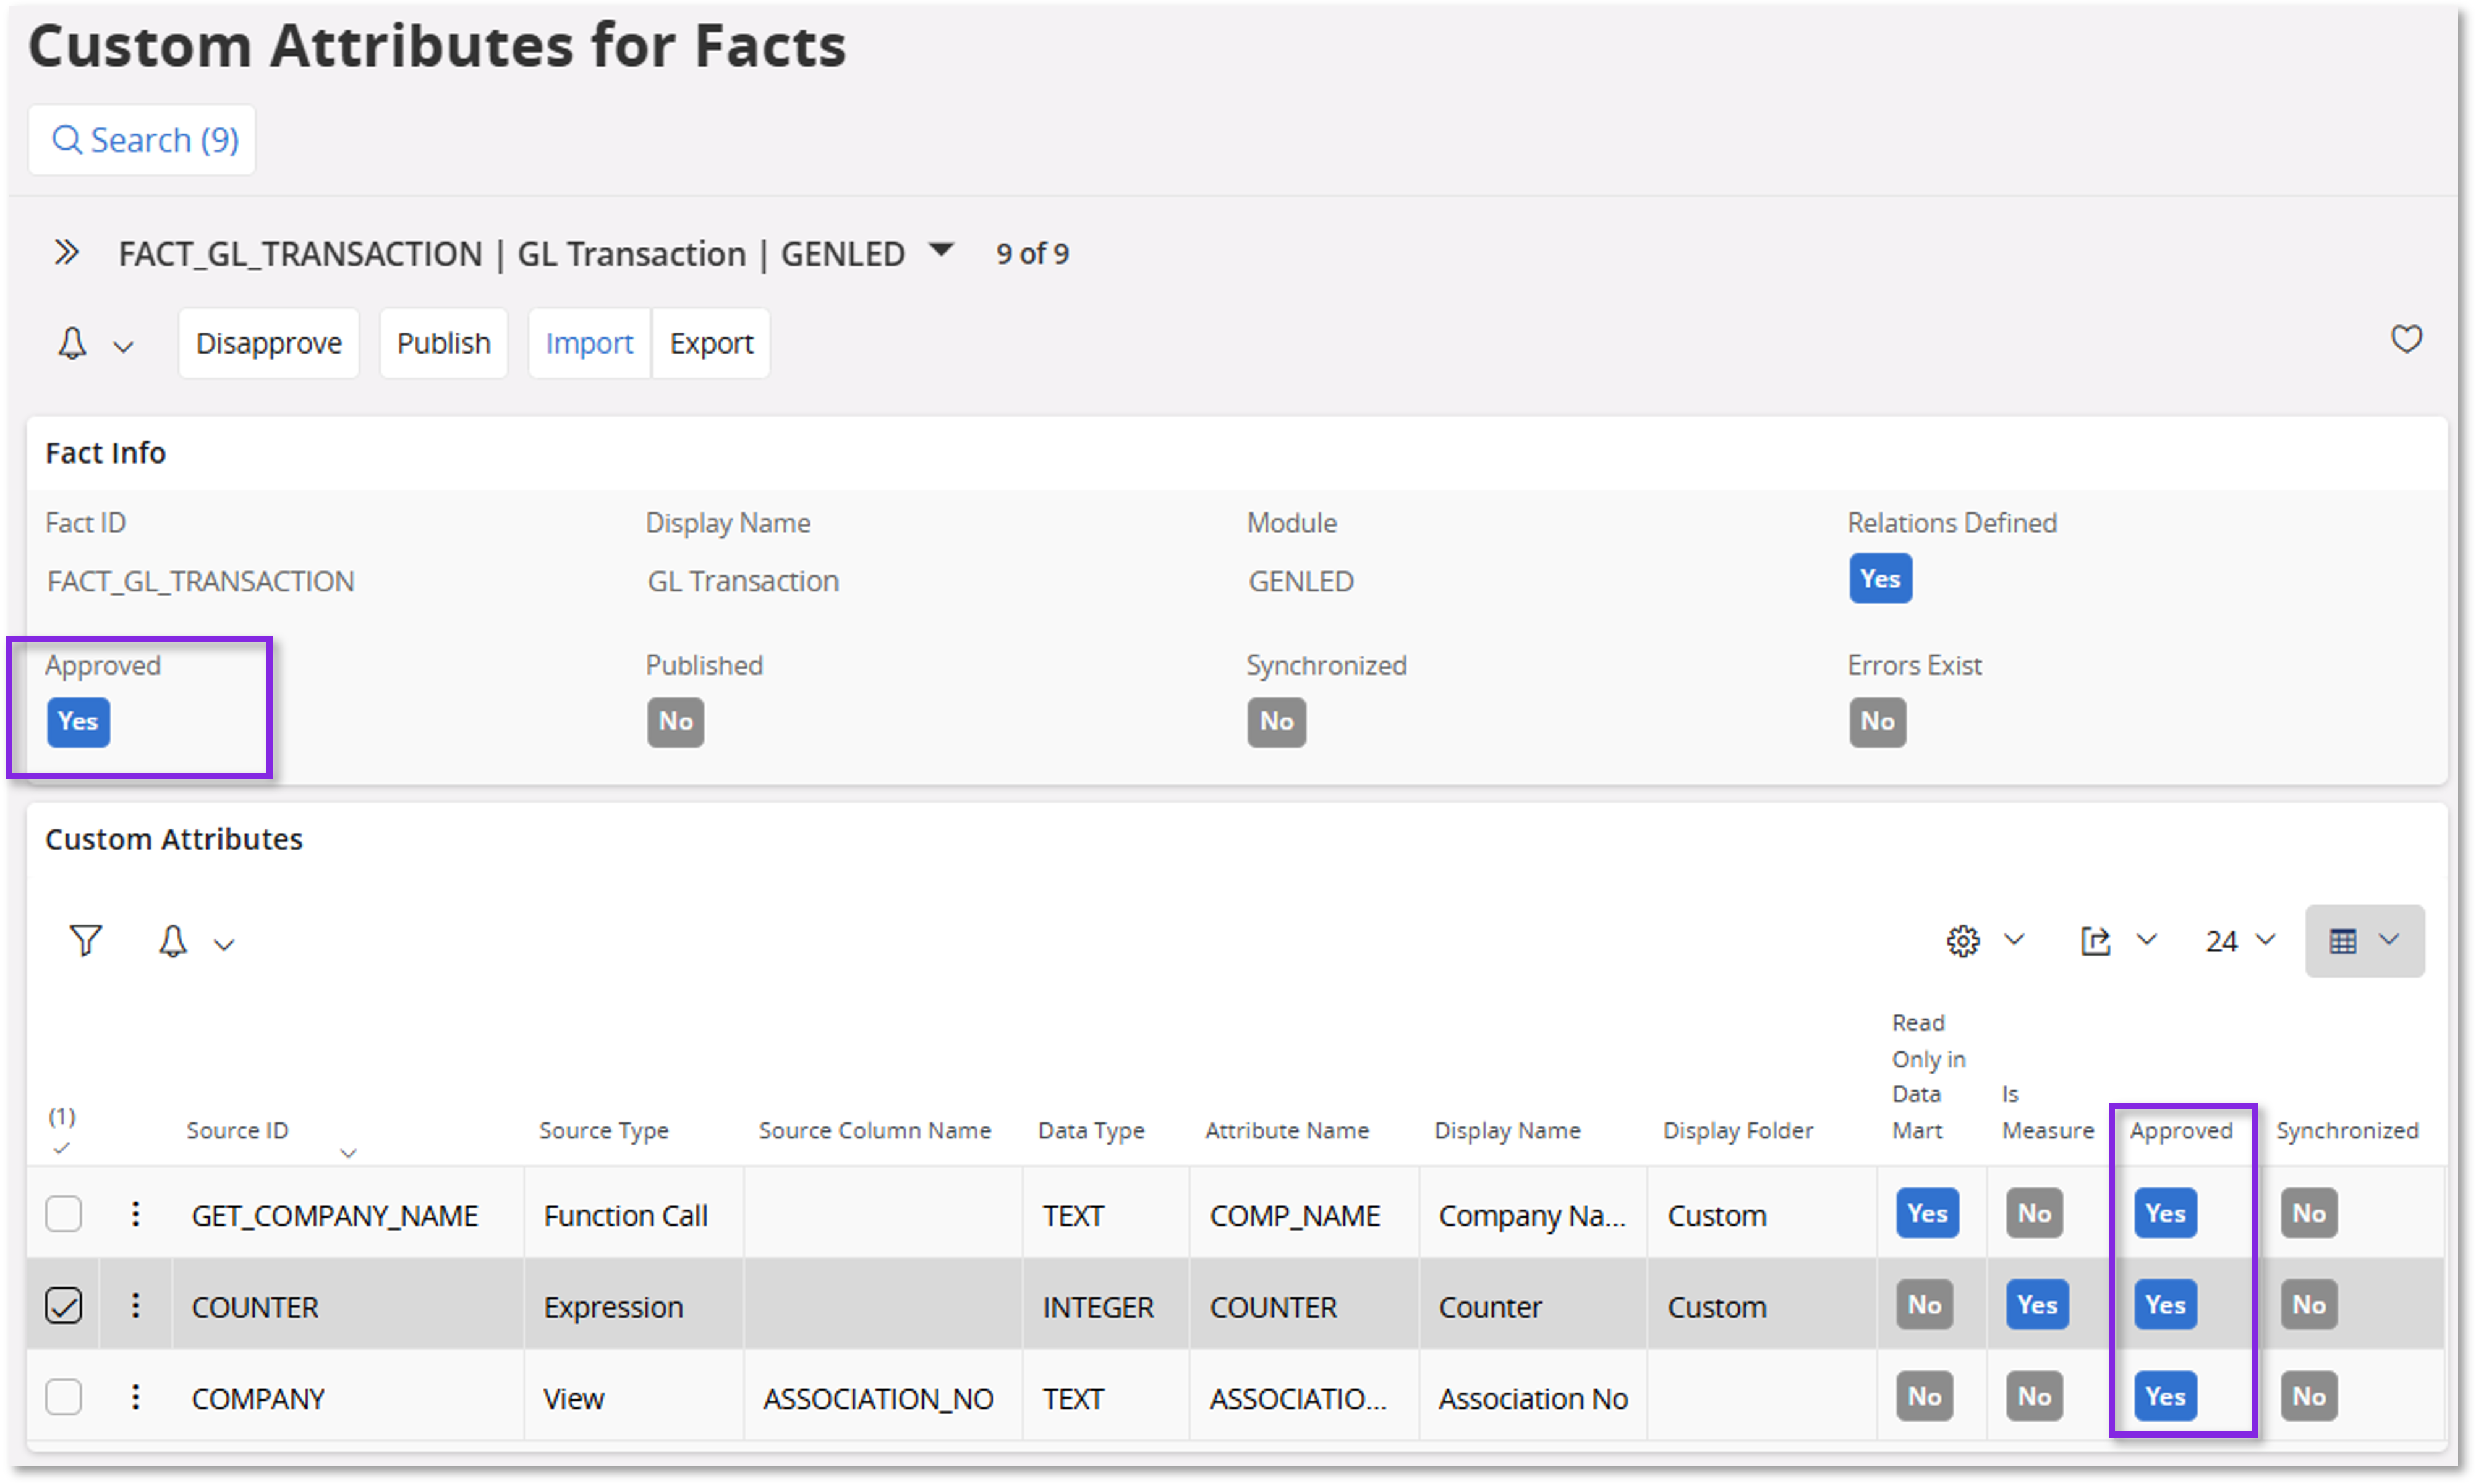This screenshot has width=2476, height=1484.
Task: Expand the export icon dropdown chevron
Action: pyautogui.click(x=2146, y=939)
